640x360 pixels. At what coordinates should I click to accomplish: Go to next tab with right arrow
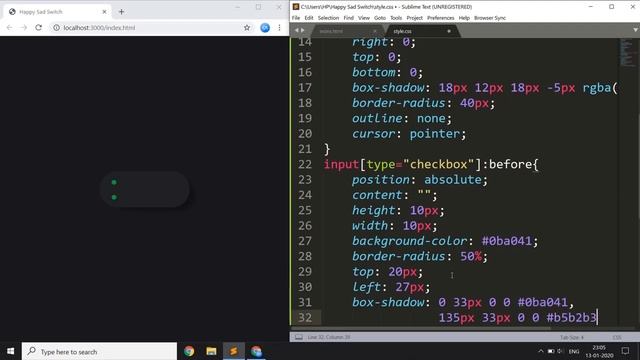[302, 30]
